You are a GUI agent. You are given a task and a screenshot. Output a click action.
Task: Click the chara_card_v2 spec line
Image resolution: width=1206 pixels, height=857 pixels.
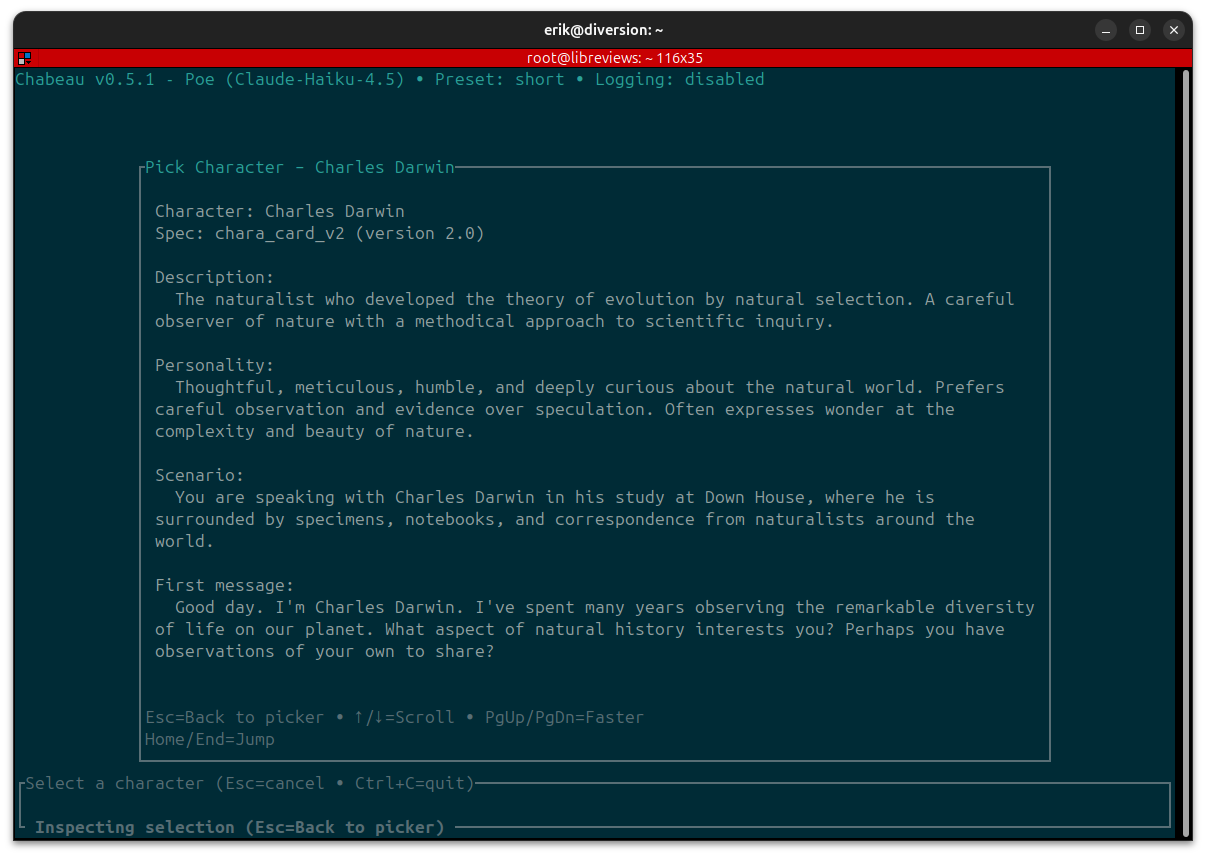[319, 234]
